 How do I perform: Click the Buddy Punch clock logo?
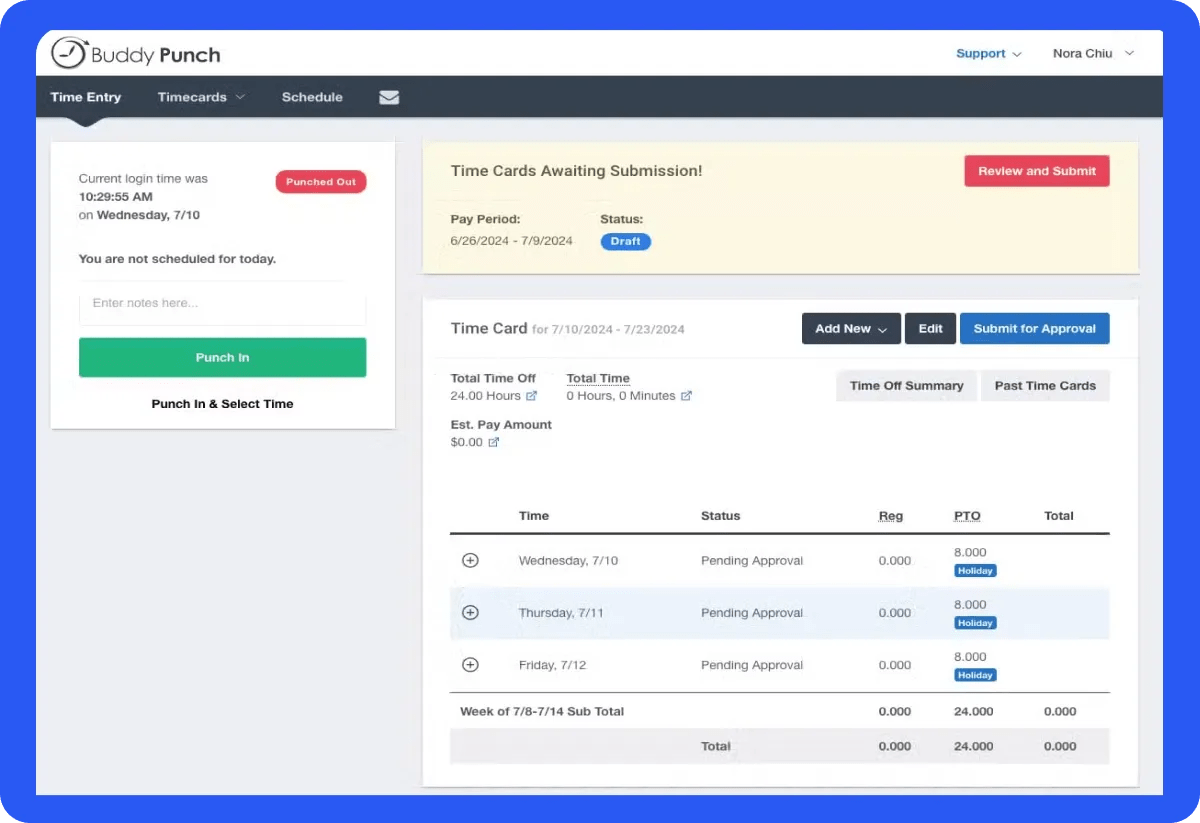point(69,54)
